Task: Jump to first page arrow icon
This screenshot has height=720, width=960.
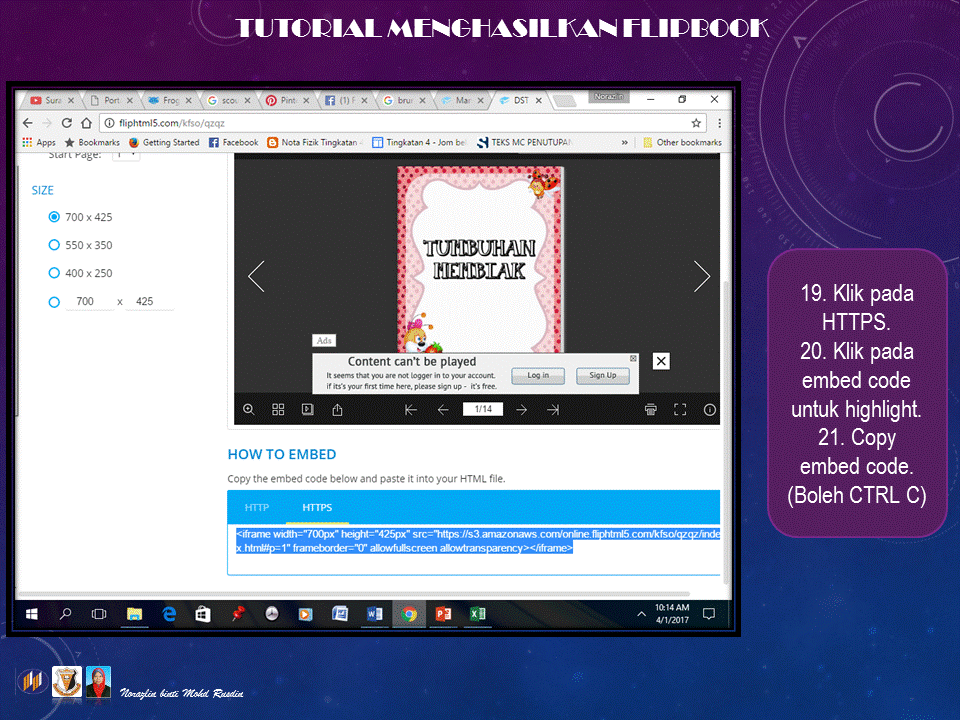Action: tap(411, 410)
